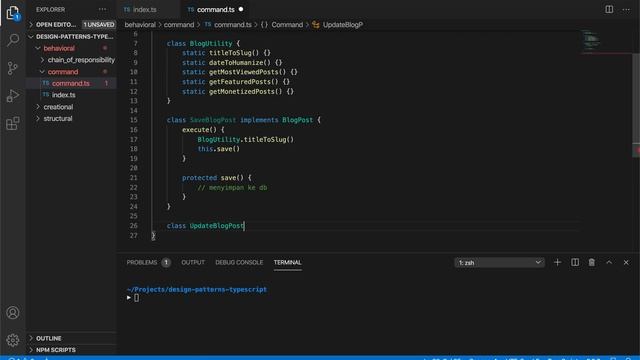Create a new terminal with plus icon
This screenshot has height=360, width=640.
point(557,262)
